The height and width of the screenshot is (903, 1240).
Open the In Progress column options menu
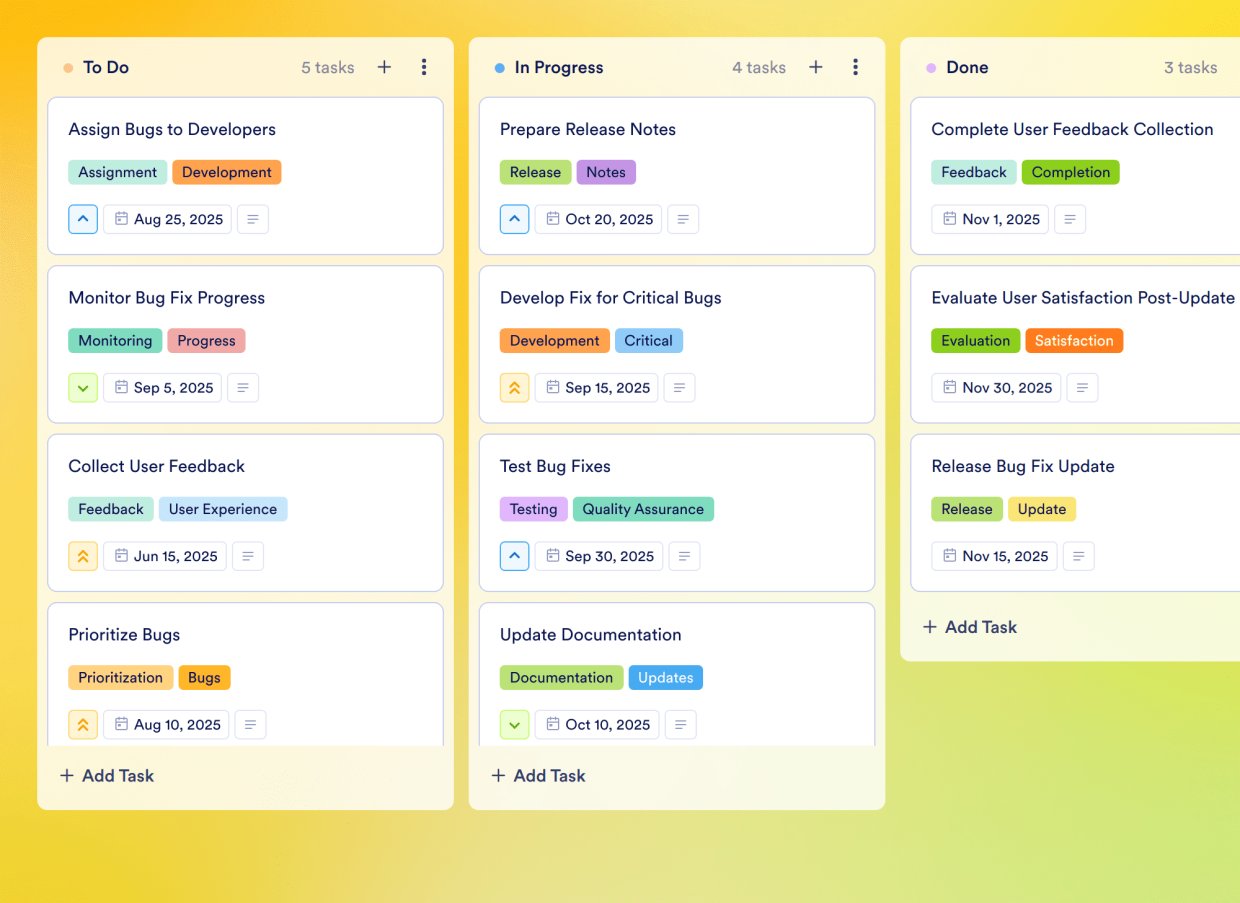[855, 67]
